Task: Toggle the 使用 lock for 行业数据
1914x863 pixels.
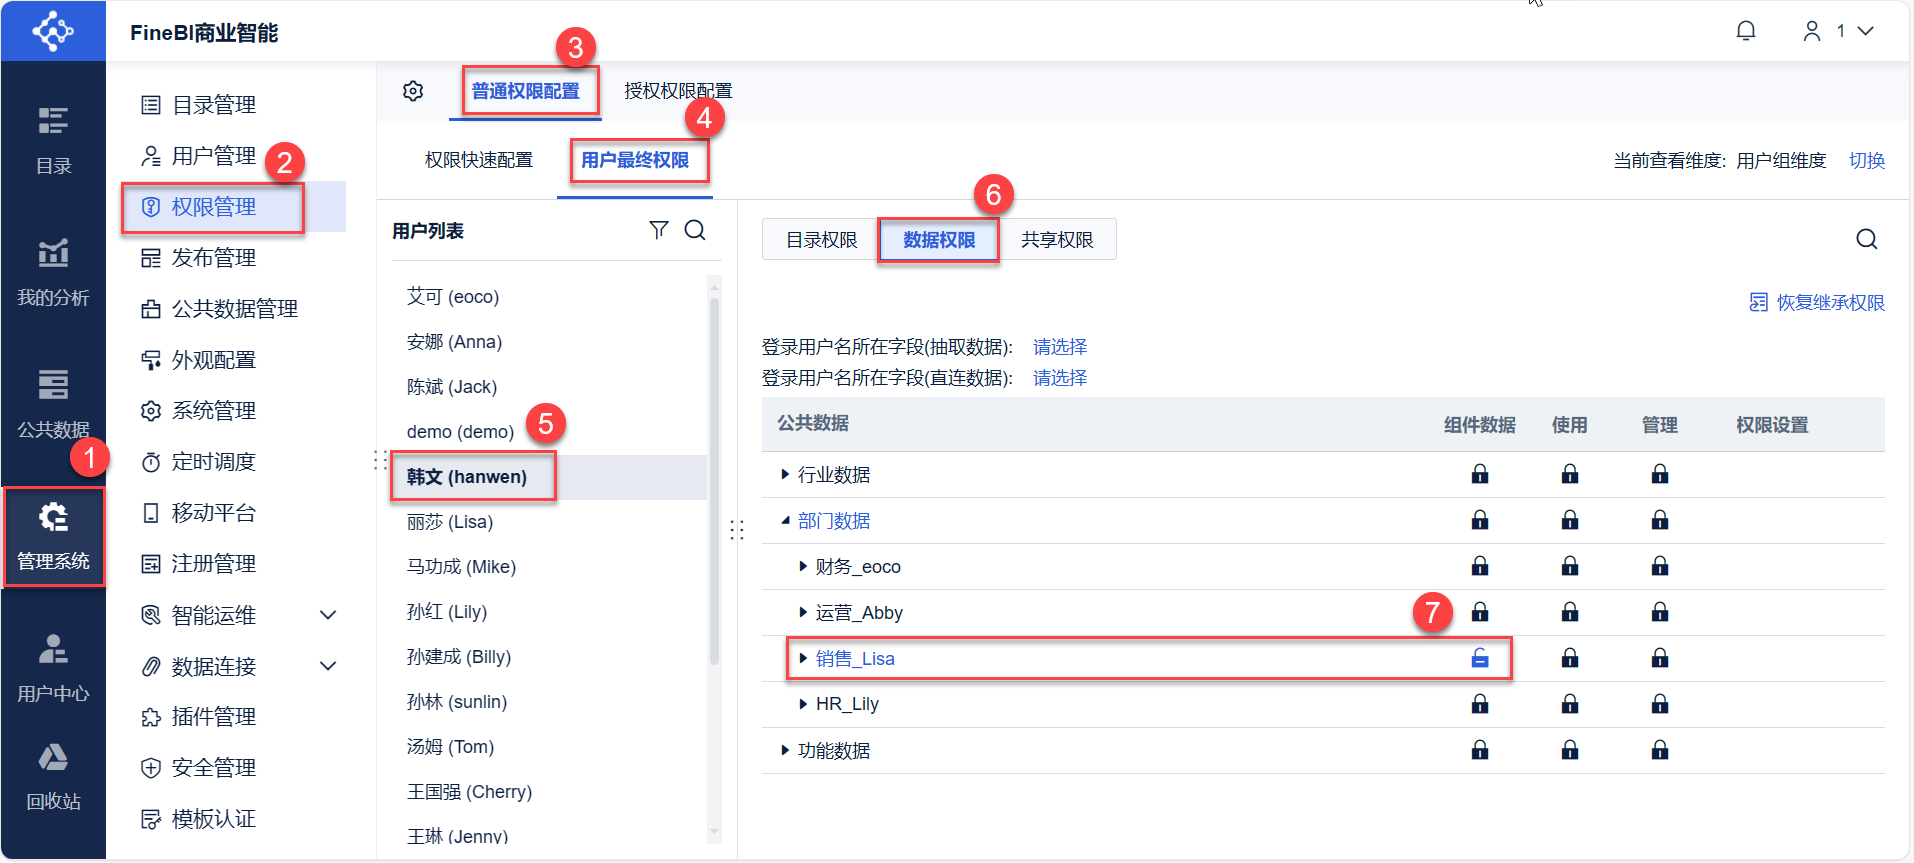Action: click(x=1570, y=474)
